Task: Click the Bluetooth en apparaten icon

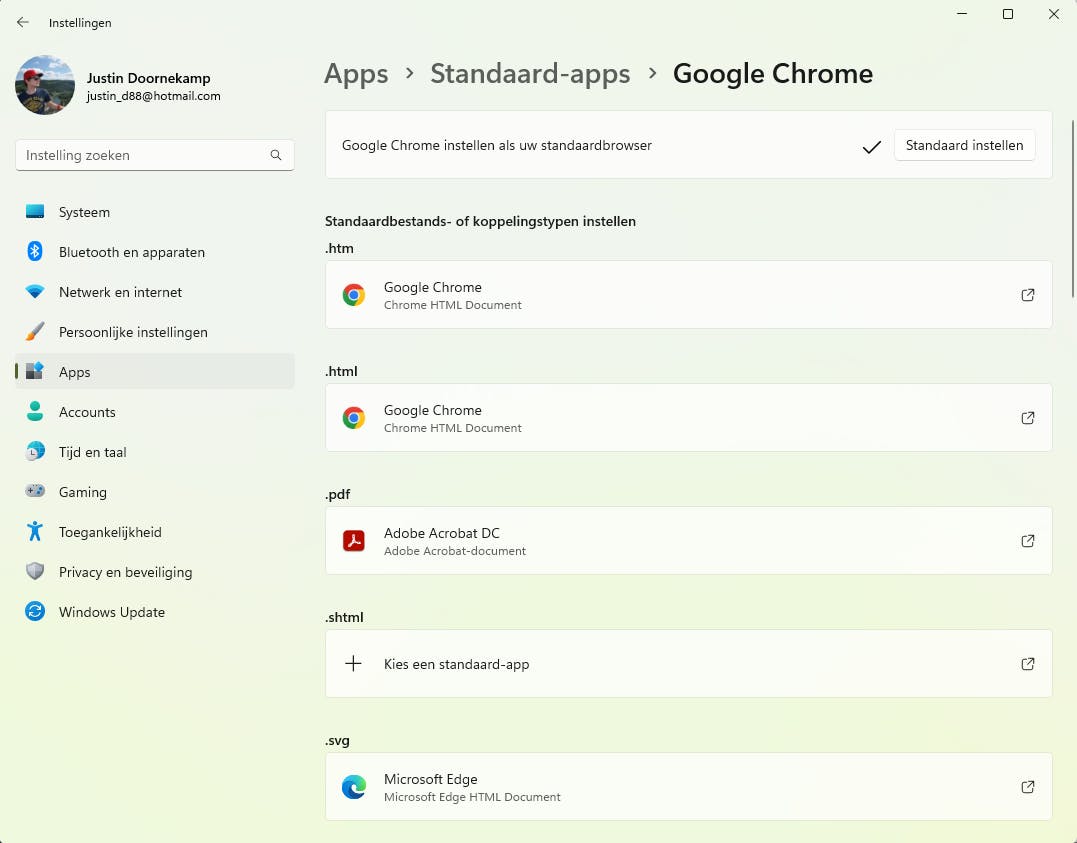Action: pyautogui.click(x=35, y=252)
